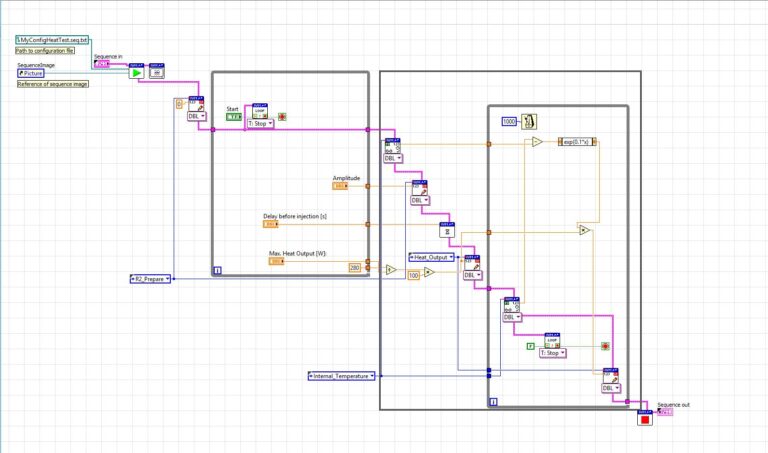Select the hourglass delay node
The height and width of the screenshot is (453, 768).
448,231
